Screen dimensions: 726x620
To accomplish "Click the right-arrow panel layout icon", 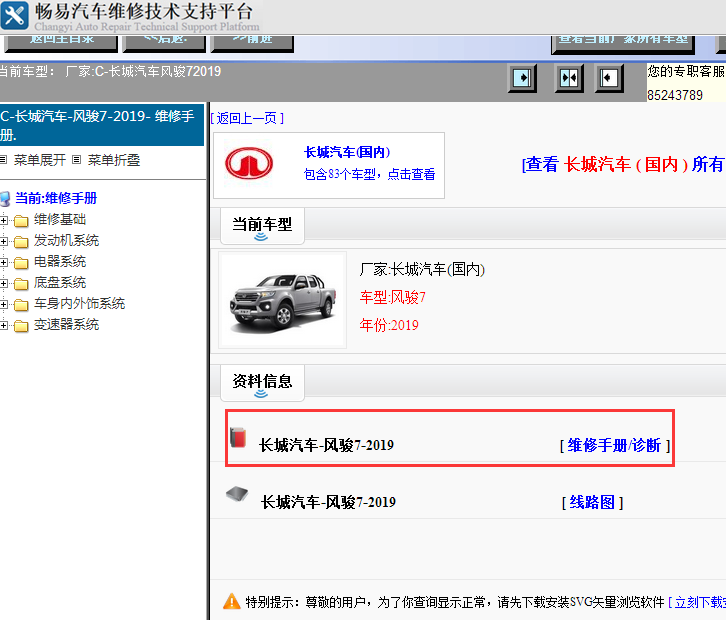I will tap(522, 78).
